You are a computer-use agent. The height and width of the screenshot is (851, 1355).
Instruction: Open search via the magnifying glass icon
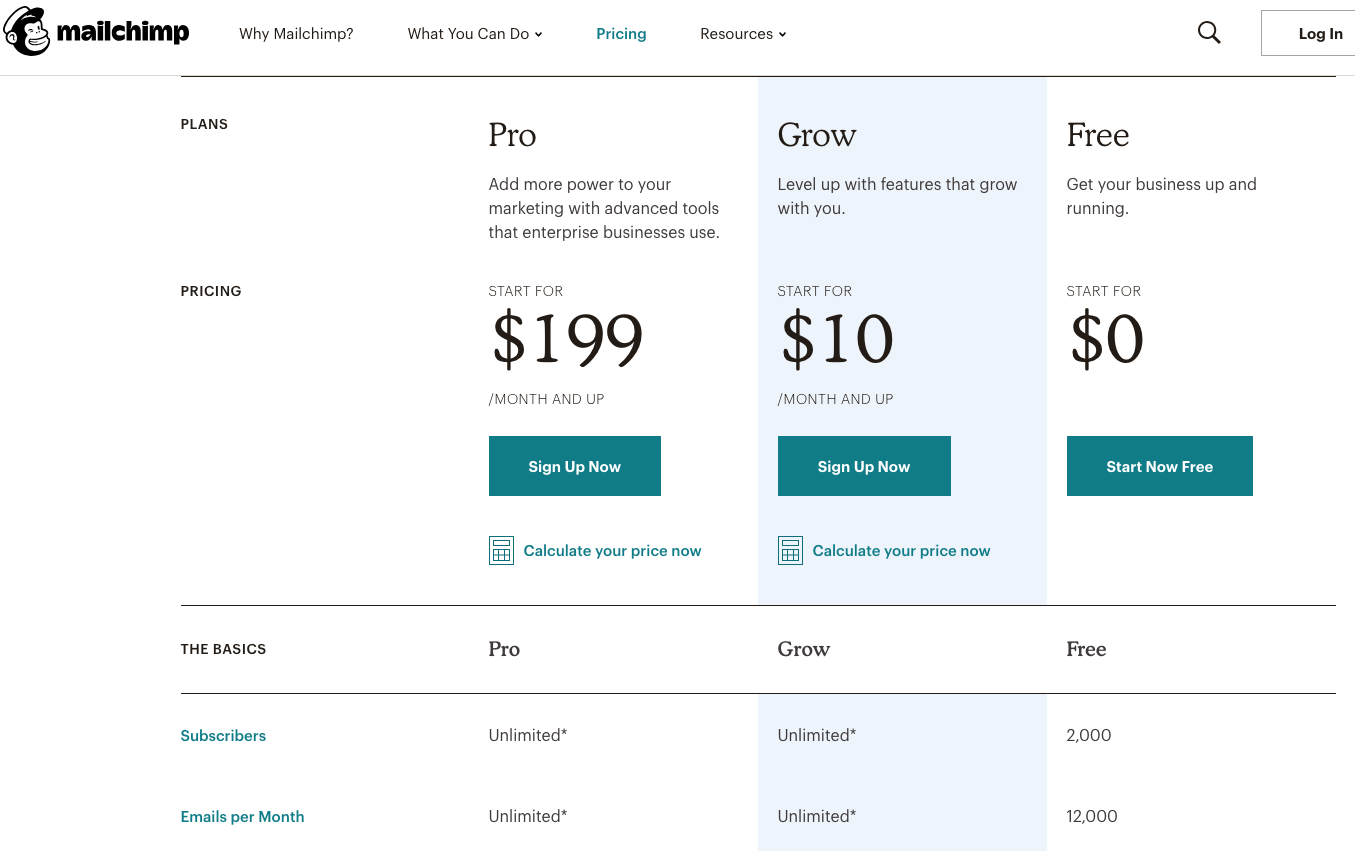coord(1209,33)
